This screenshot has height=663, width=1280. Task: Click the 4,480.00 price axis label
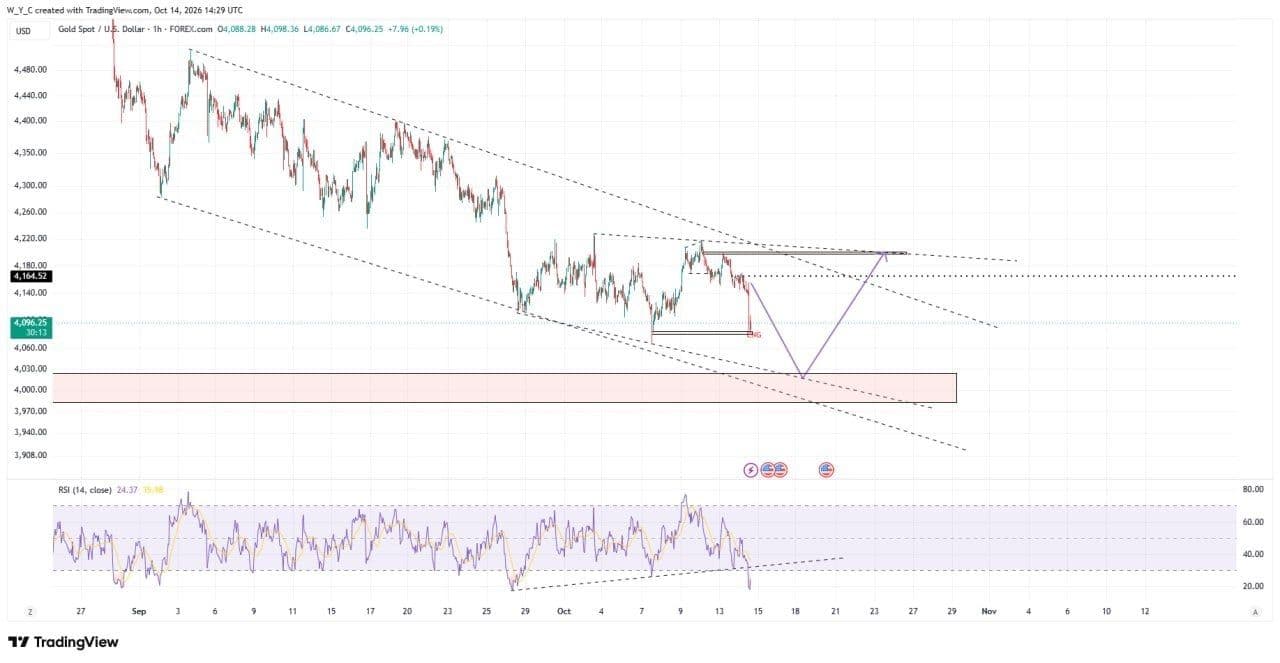[x=31, y=70]
